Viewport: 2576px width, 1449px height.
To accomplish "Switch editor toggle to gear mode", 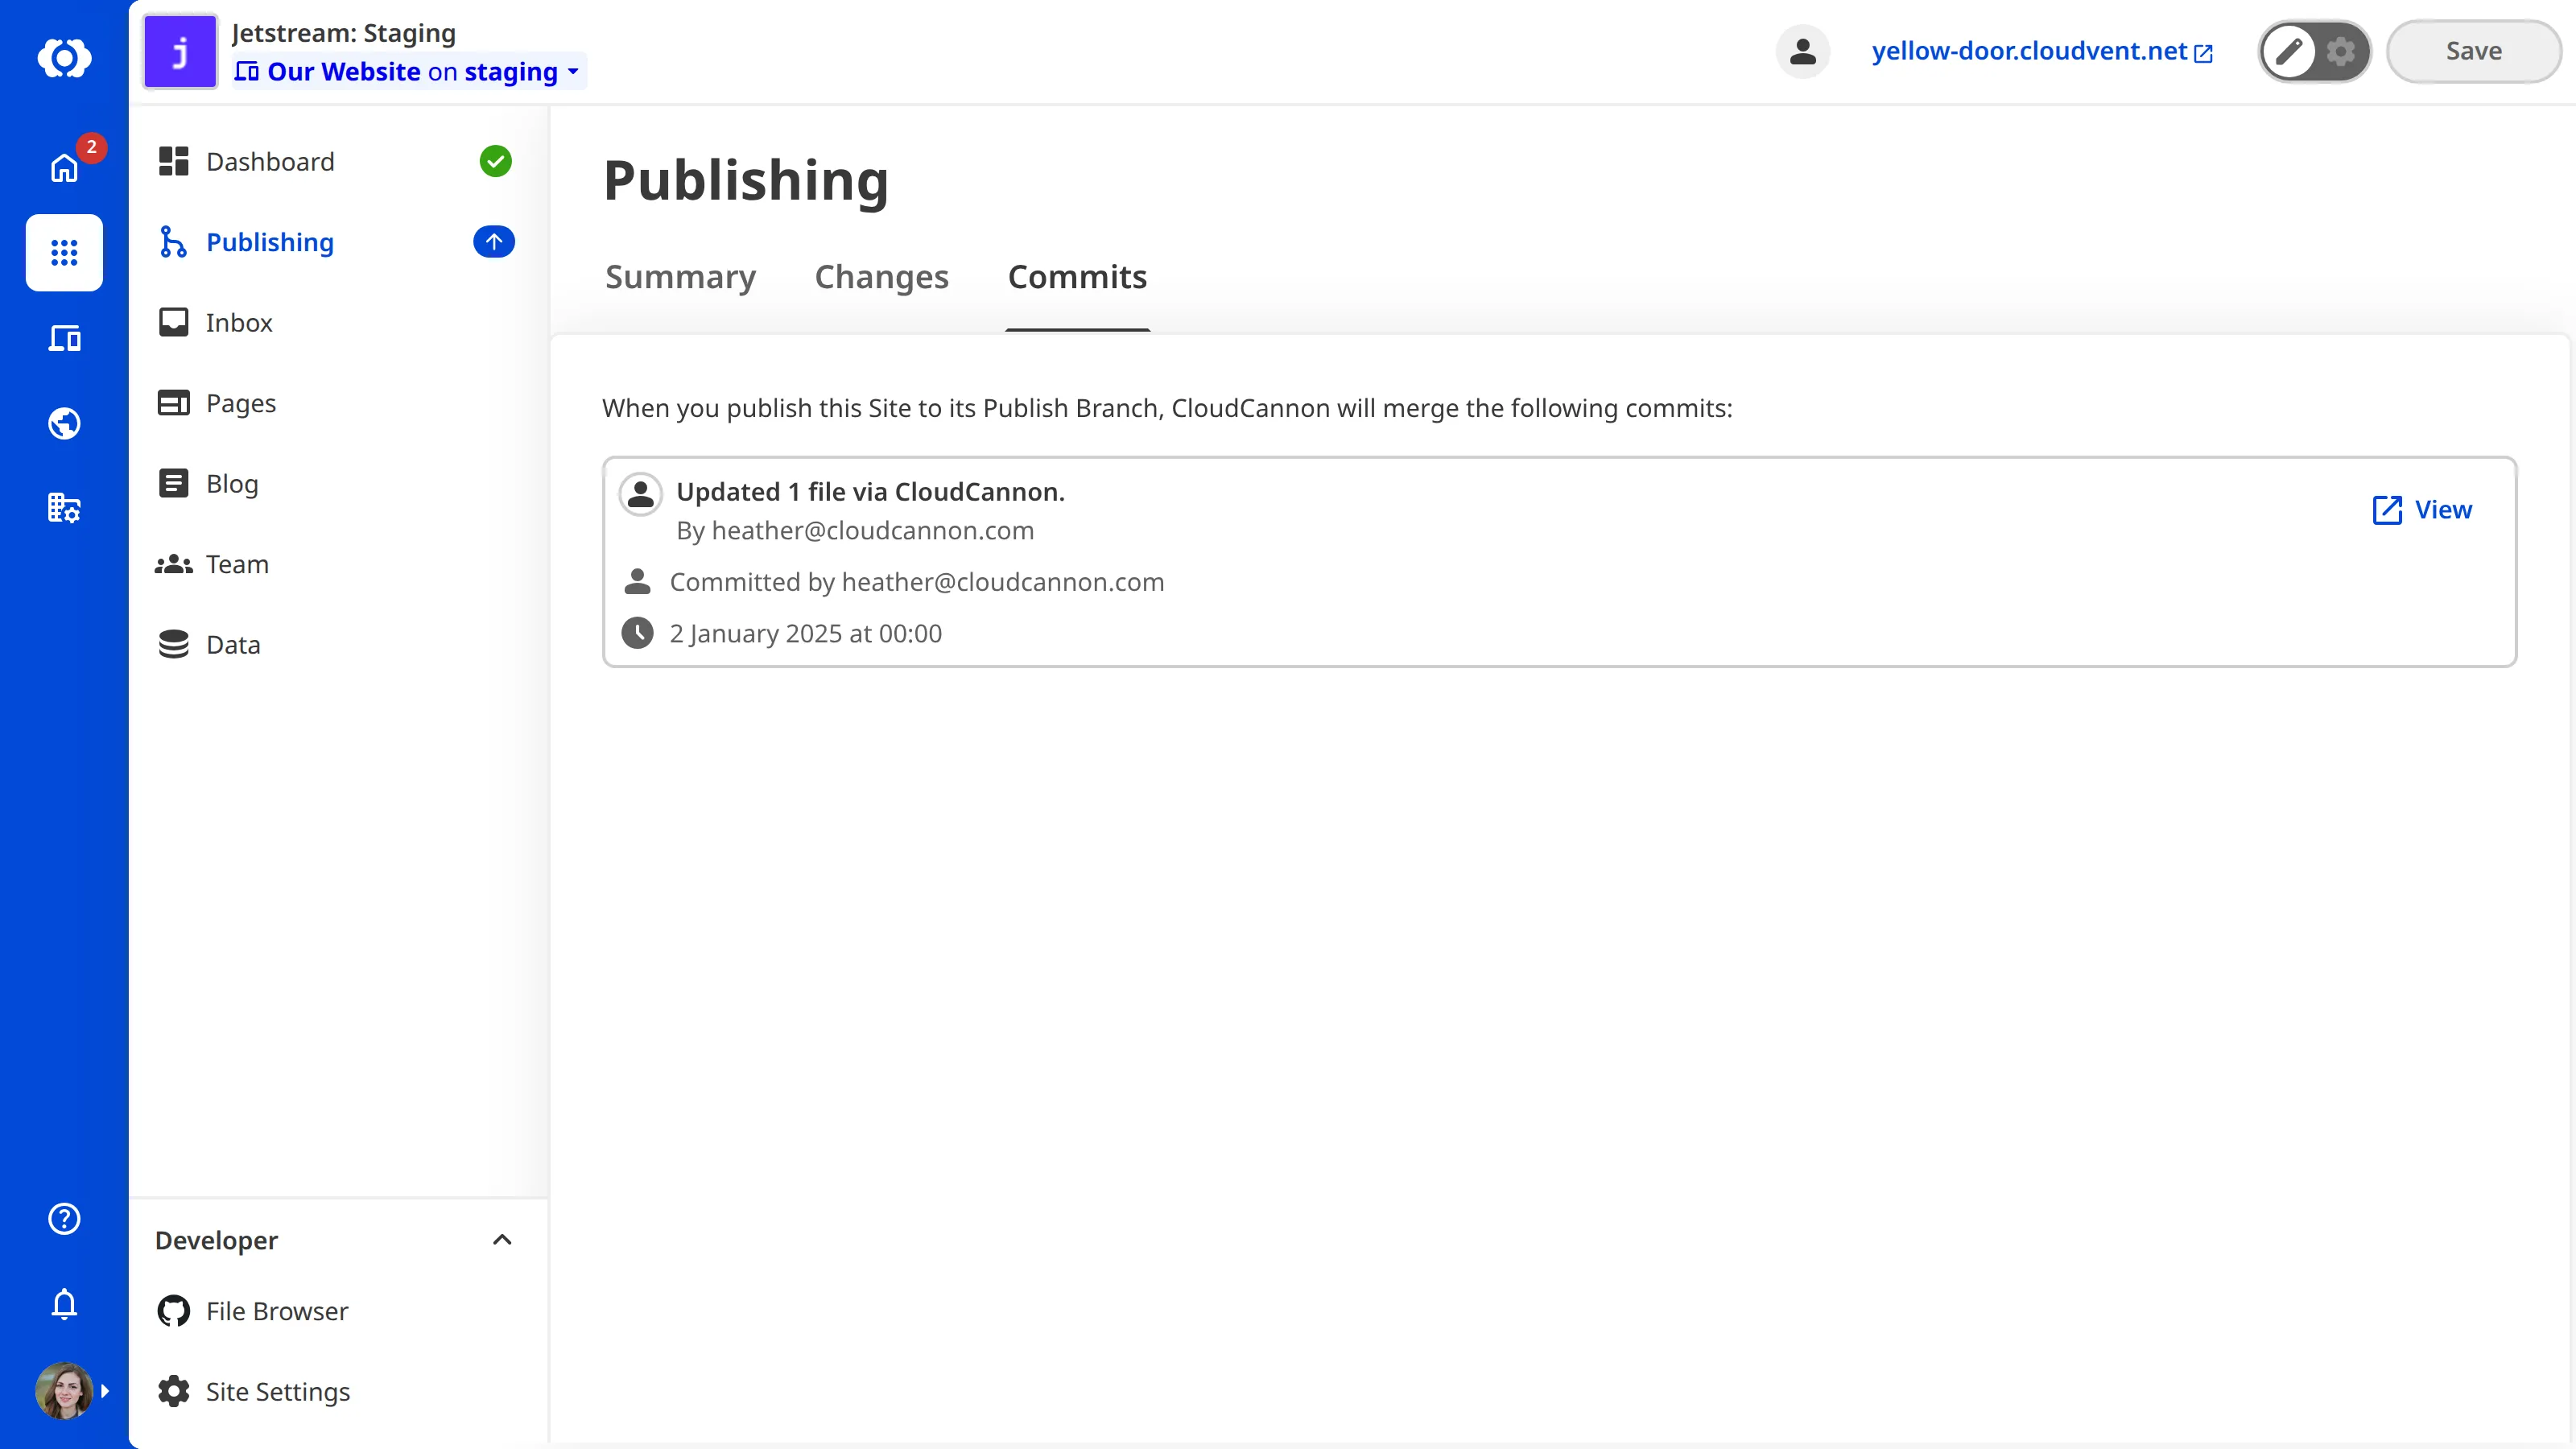I will tap(2341, 51).
